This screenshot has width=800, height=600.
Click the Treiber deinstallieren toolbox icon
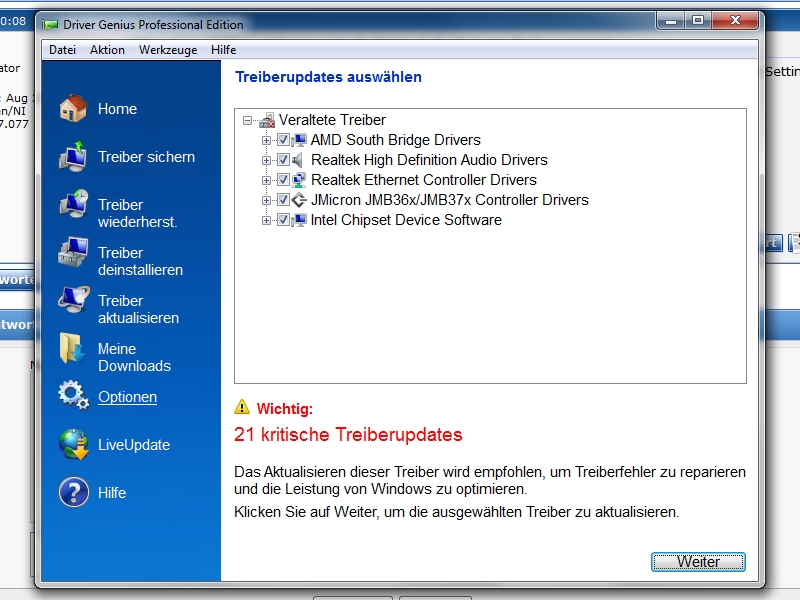coord(73,252)
